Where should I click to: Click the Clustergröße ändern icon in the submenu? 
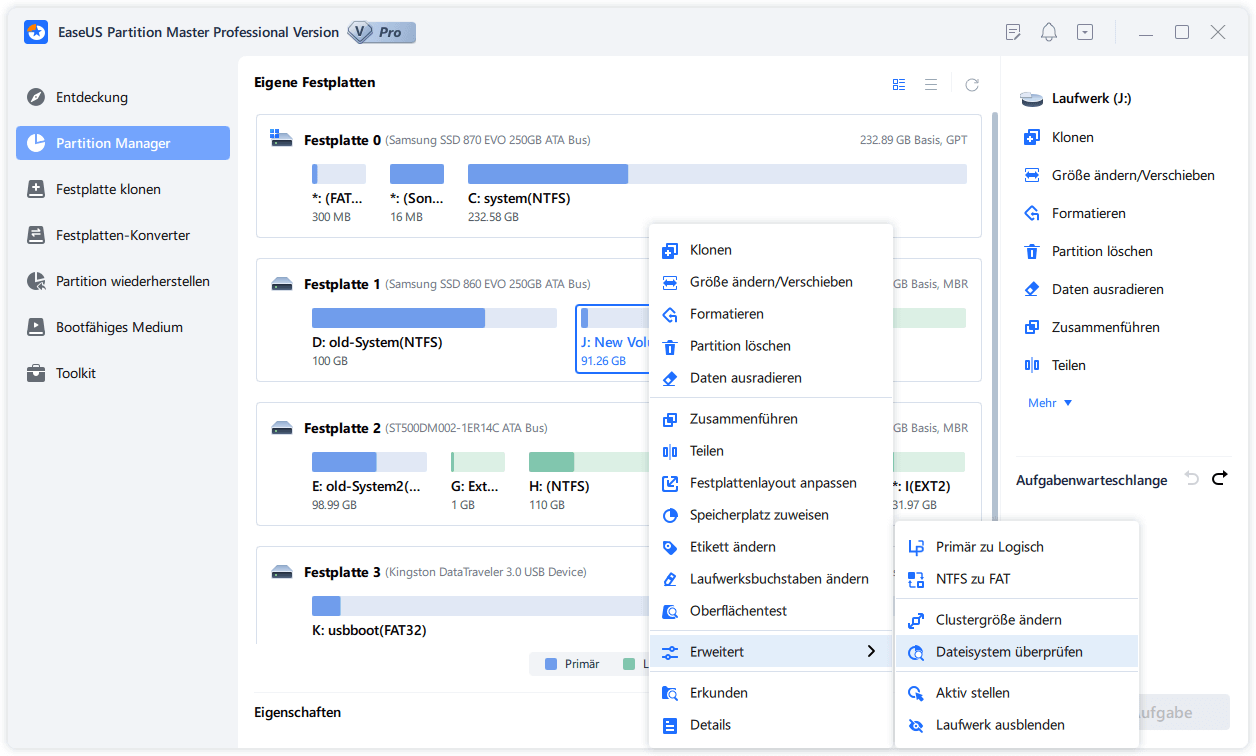point(915,620)
